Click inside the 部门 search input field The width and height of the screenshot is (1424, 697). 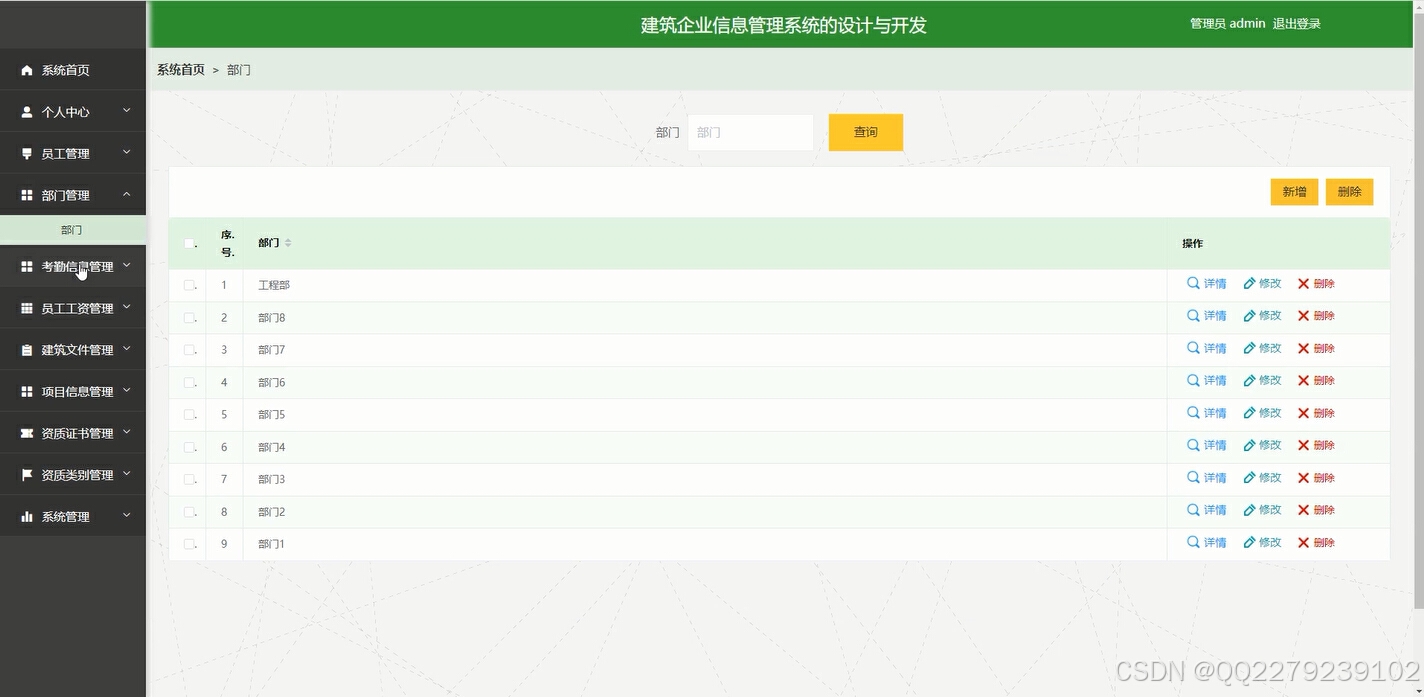pyautogui.click(x=750, y=131)
